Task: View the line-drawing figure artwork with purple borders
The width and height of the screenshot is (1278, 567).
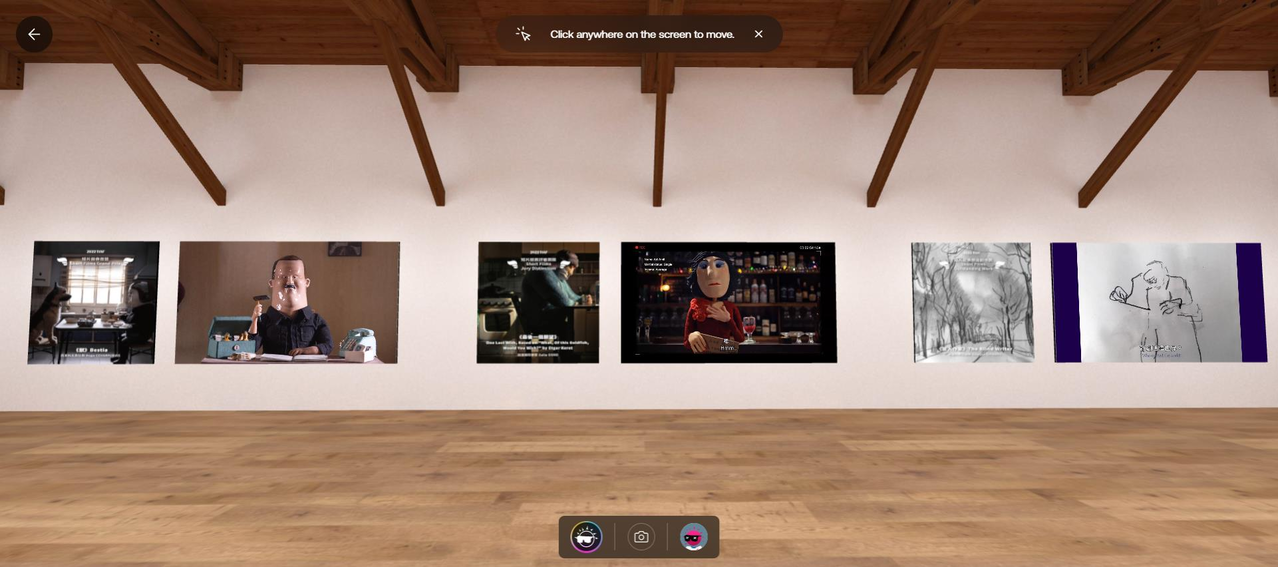Action: tap(1158, 302)
